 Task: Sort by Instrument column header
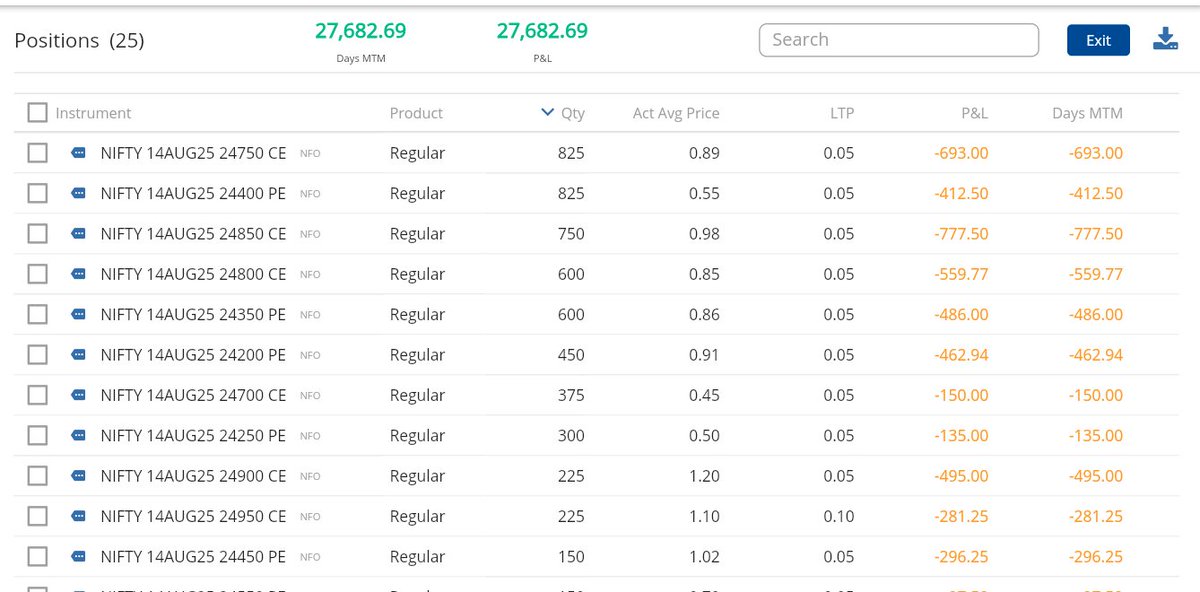(x=93, y=113)
